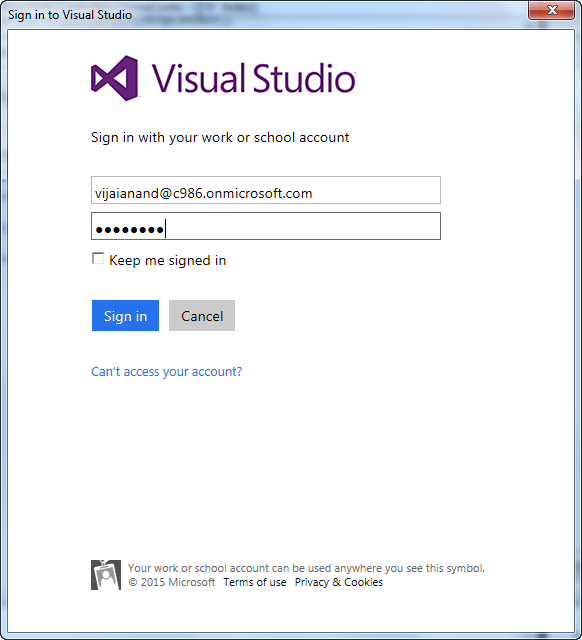Open the Privacy & Cookies link

pyautogui.click(x=339, y=582)
